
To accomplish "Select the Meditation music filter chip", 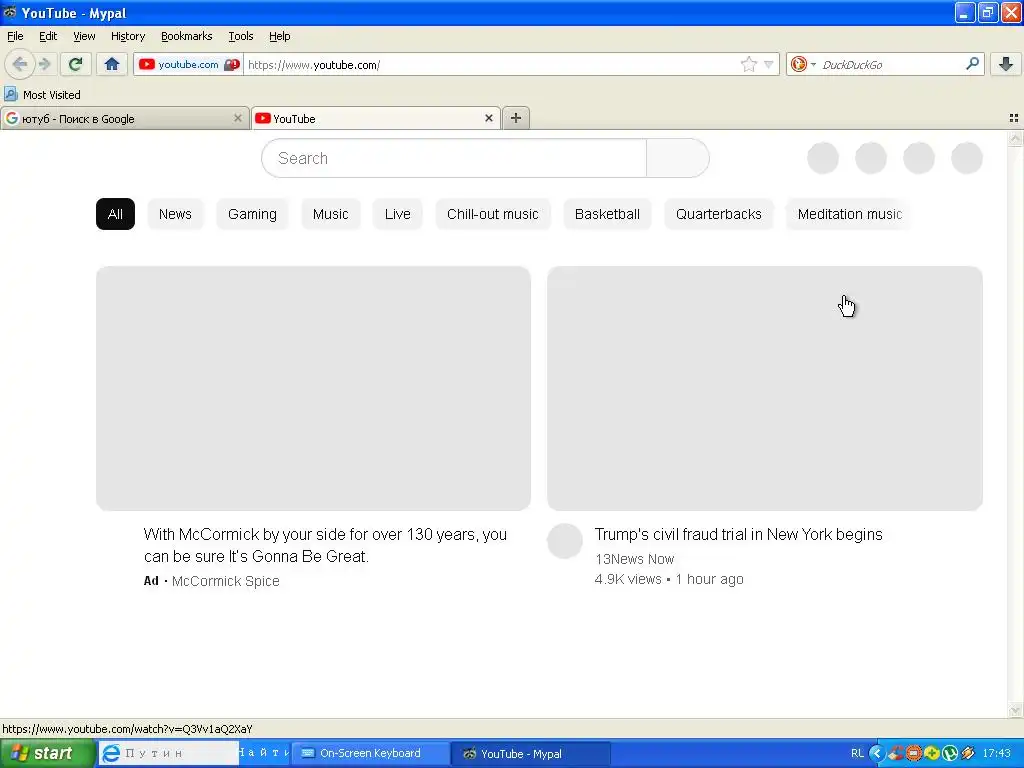I will 849,214.
